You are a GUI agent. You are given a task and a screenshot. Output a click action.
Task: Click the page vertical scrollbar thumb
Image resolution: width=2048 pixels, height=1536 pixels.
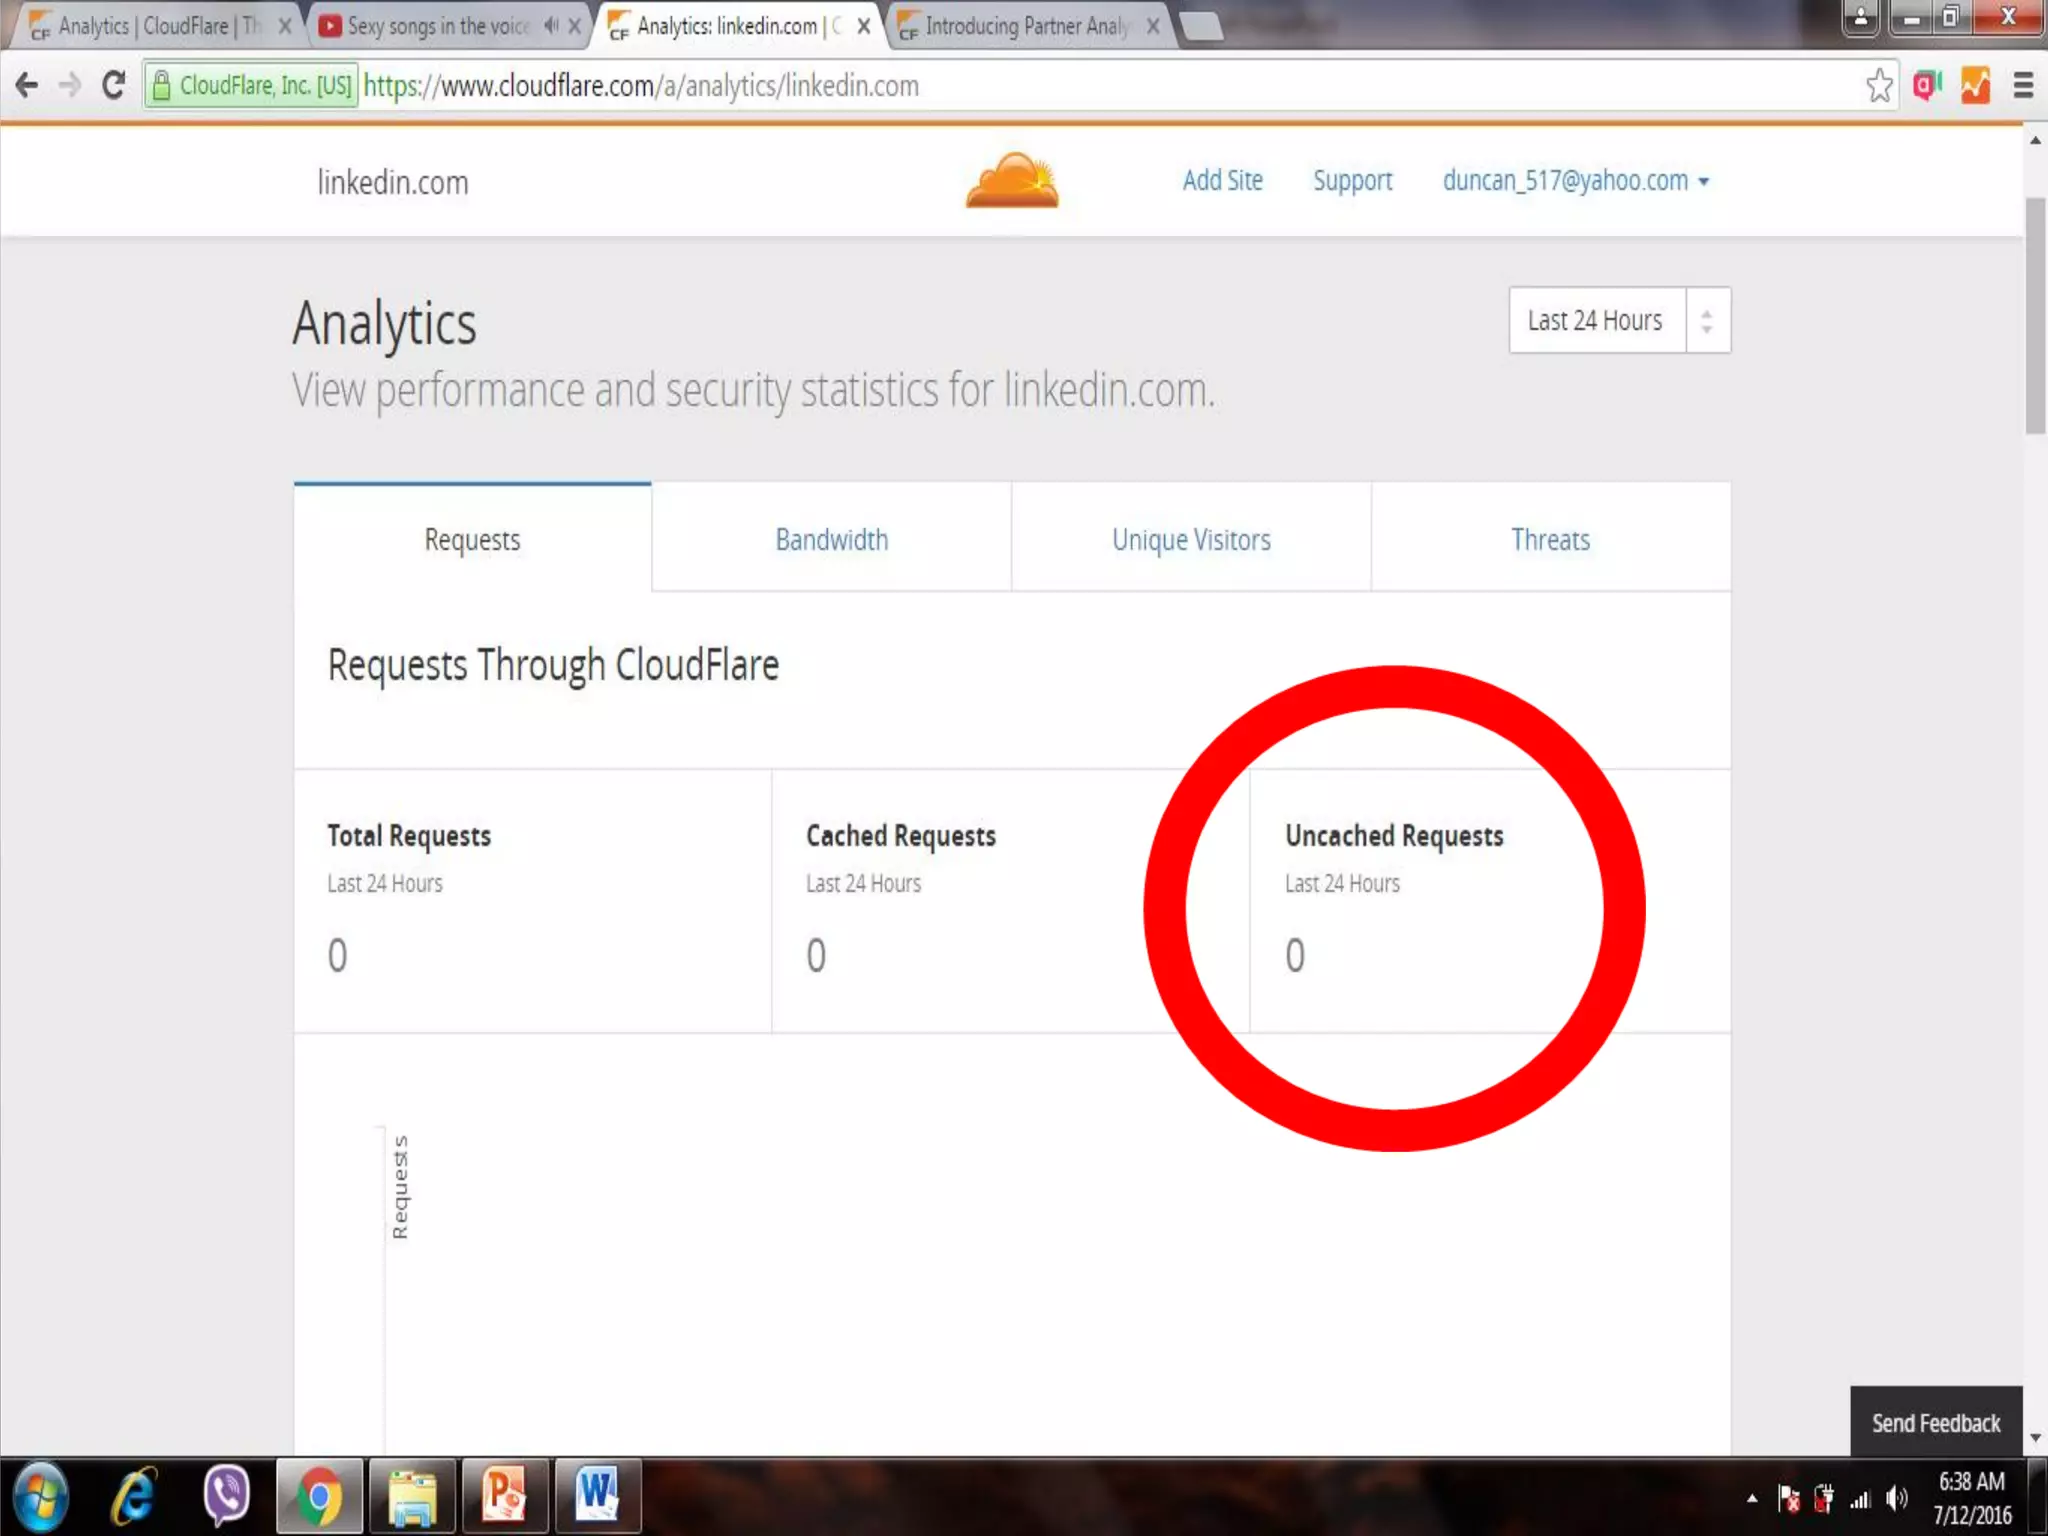click(x=2035, y=315)
